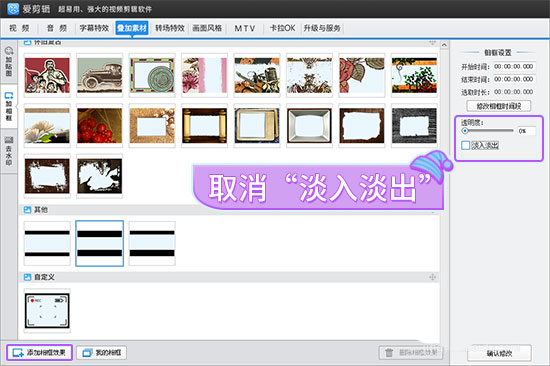550x366 pixels.
Task: Collapse the 自定义 section via its right-side icon
Action: 432,277
